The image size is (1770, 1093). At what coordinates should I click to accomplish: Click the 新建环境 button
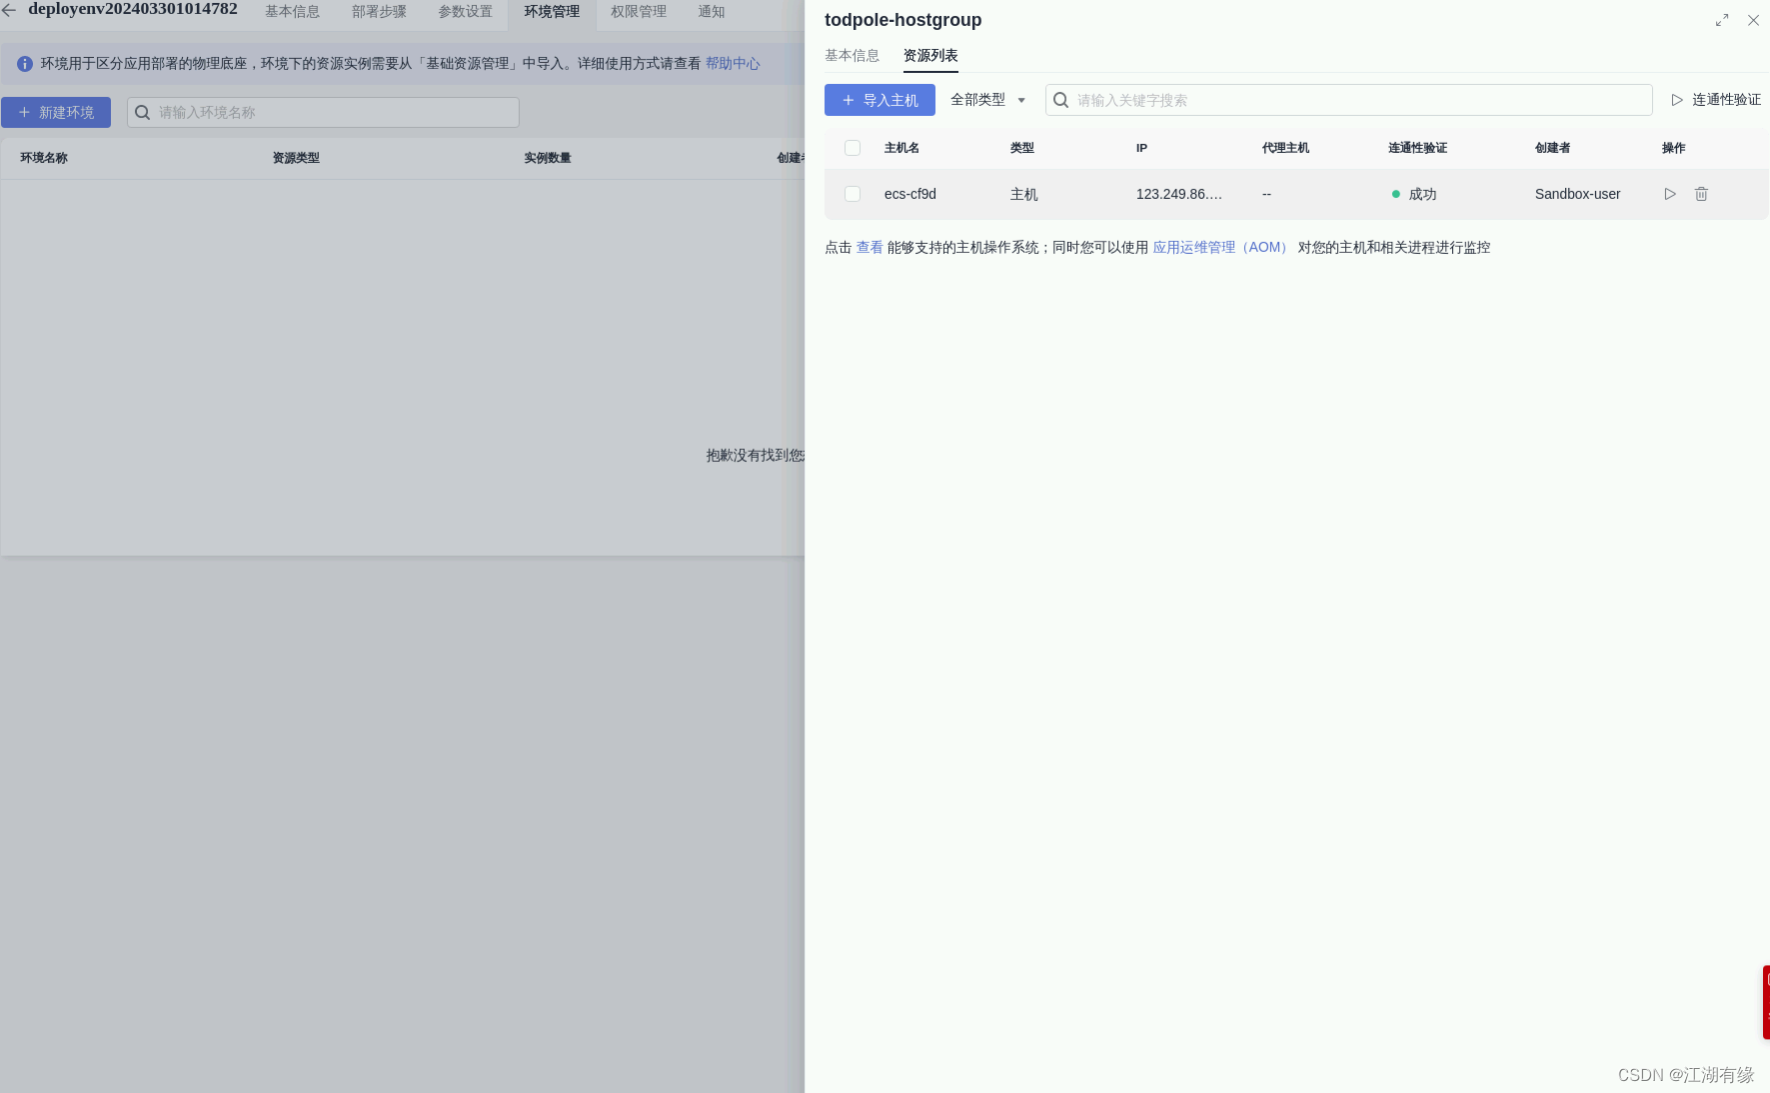click(56, 112)
